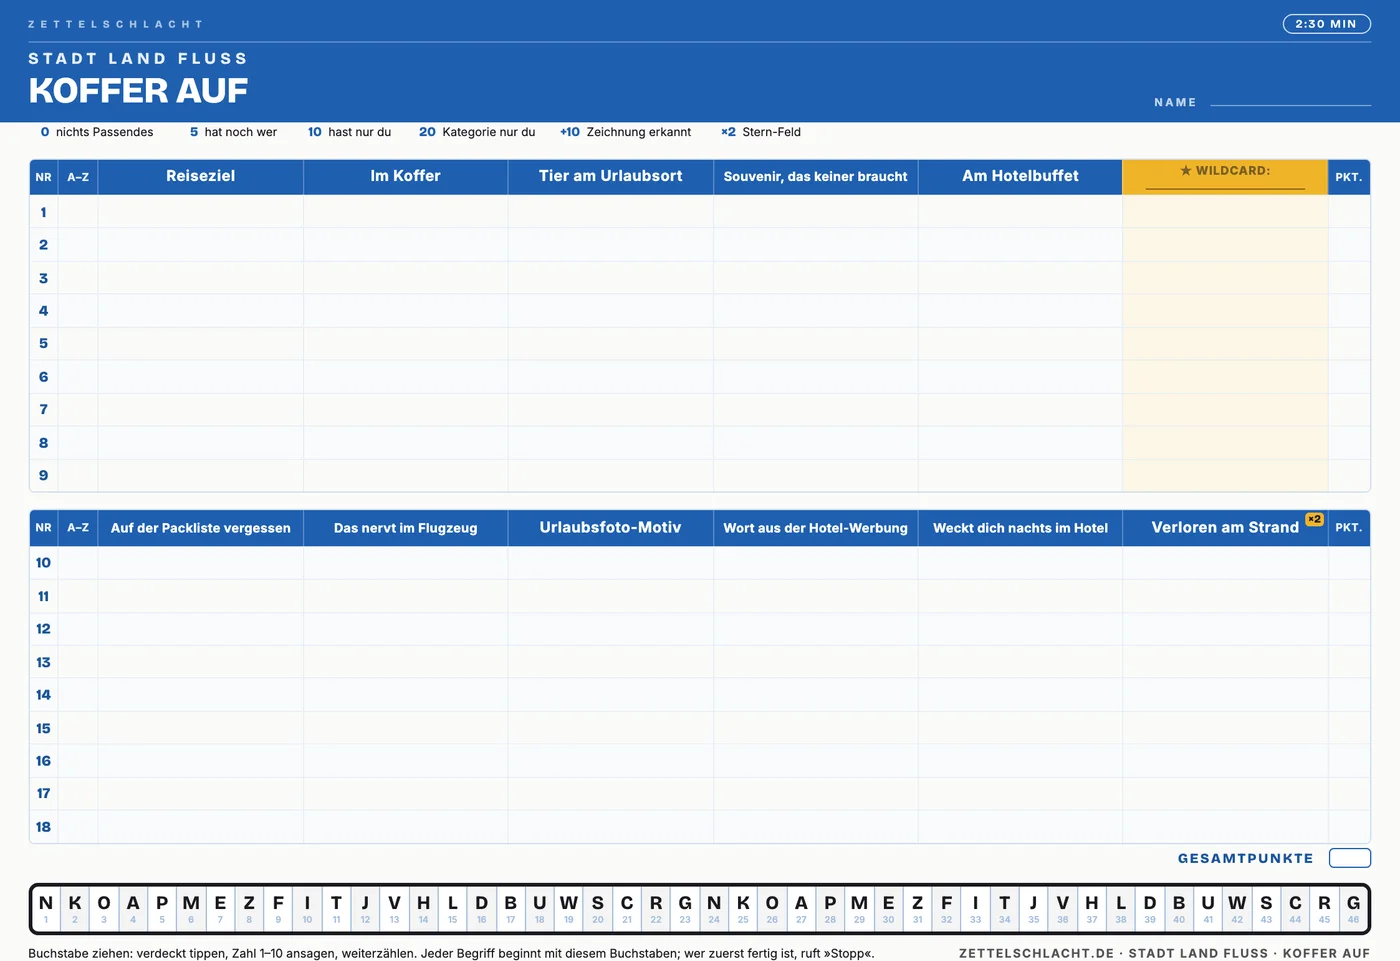Image resolution: width=1400 pixels, height=961 pixels.
Task: Click the Verloren am Strand cell in row 16
Action: tap(1225, 761)
